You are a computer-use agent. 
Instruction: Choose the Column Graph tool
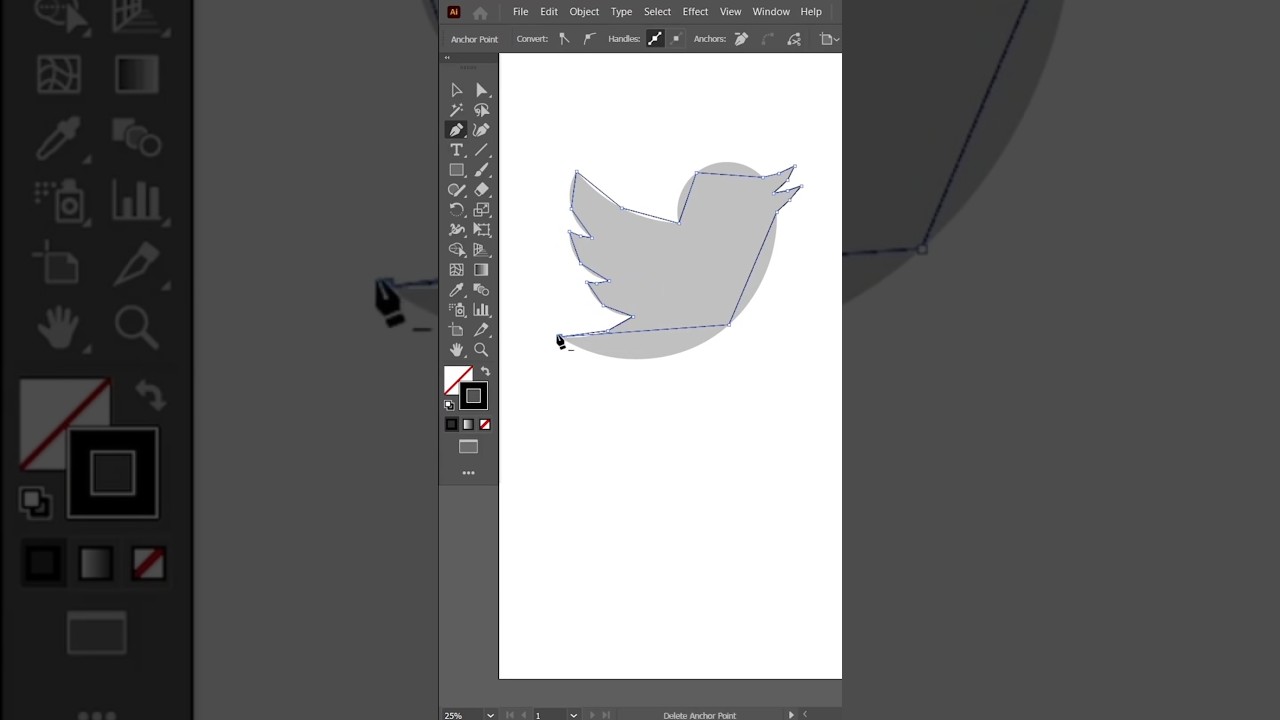point(481,310)
